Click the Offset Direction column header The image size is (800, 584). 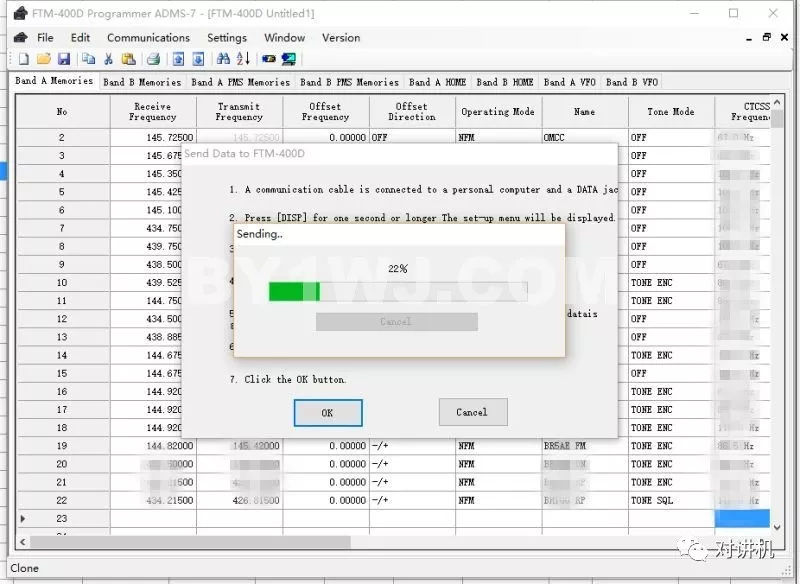(x=412, y=112)
